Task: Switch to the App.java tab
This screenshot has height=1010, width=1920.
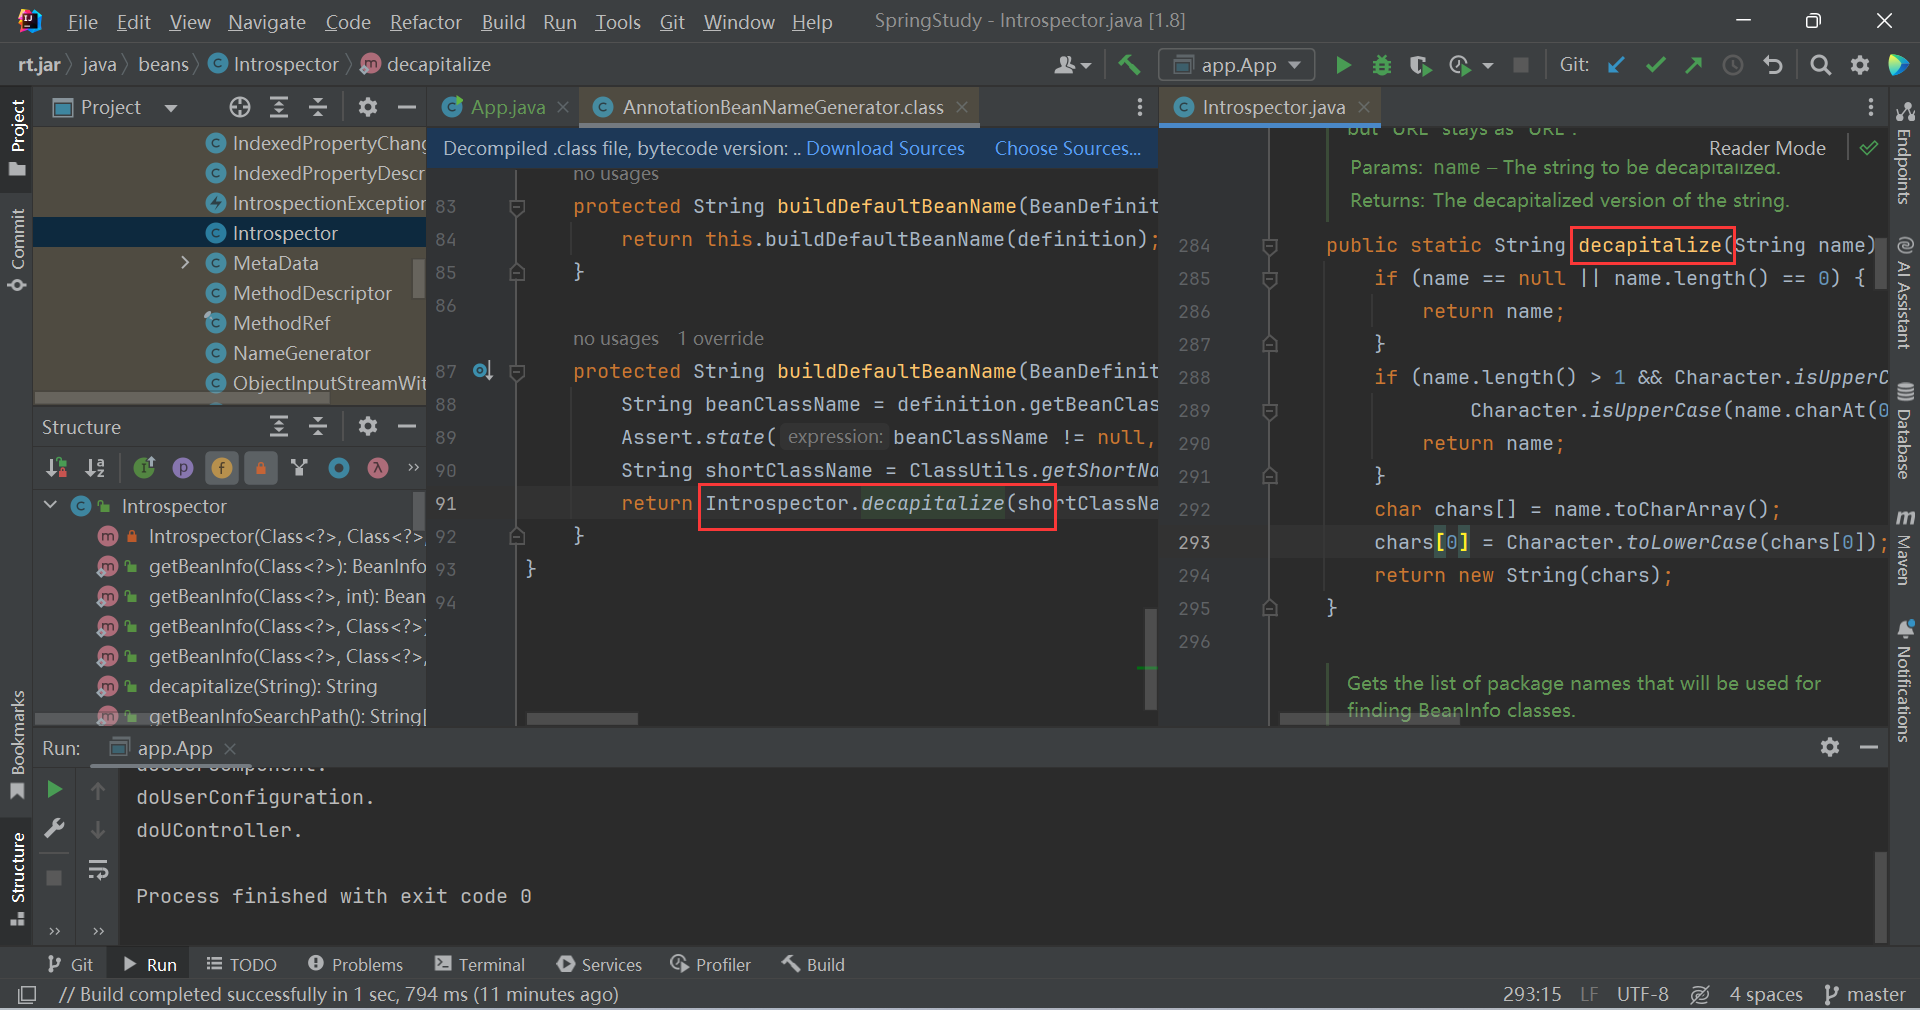Action: coord(507,107)
